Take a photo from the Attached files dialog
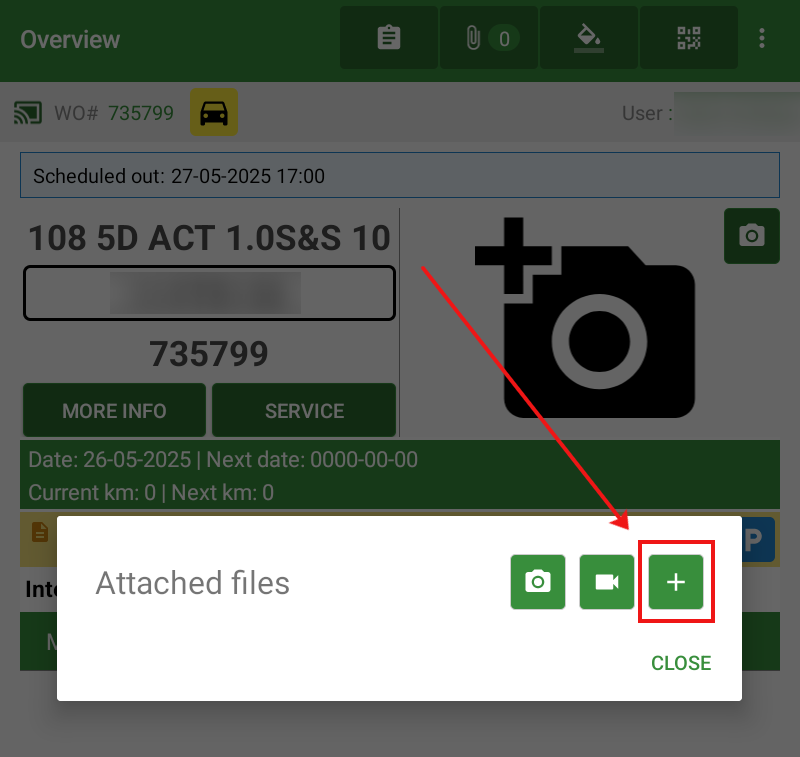This screenshot has height=757, width=800. point(538,582)
